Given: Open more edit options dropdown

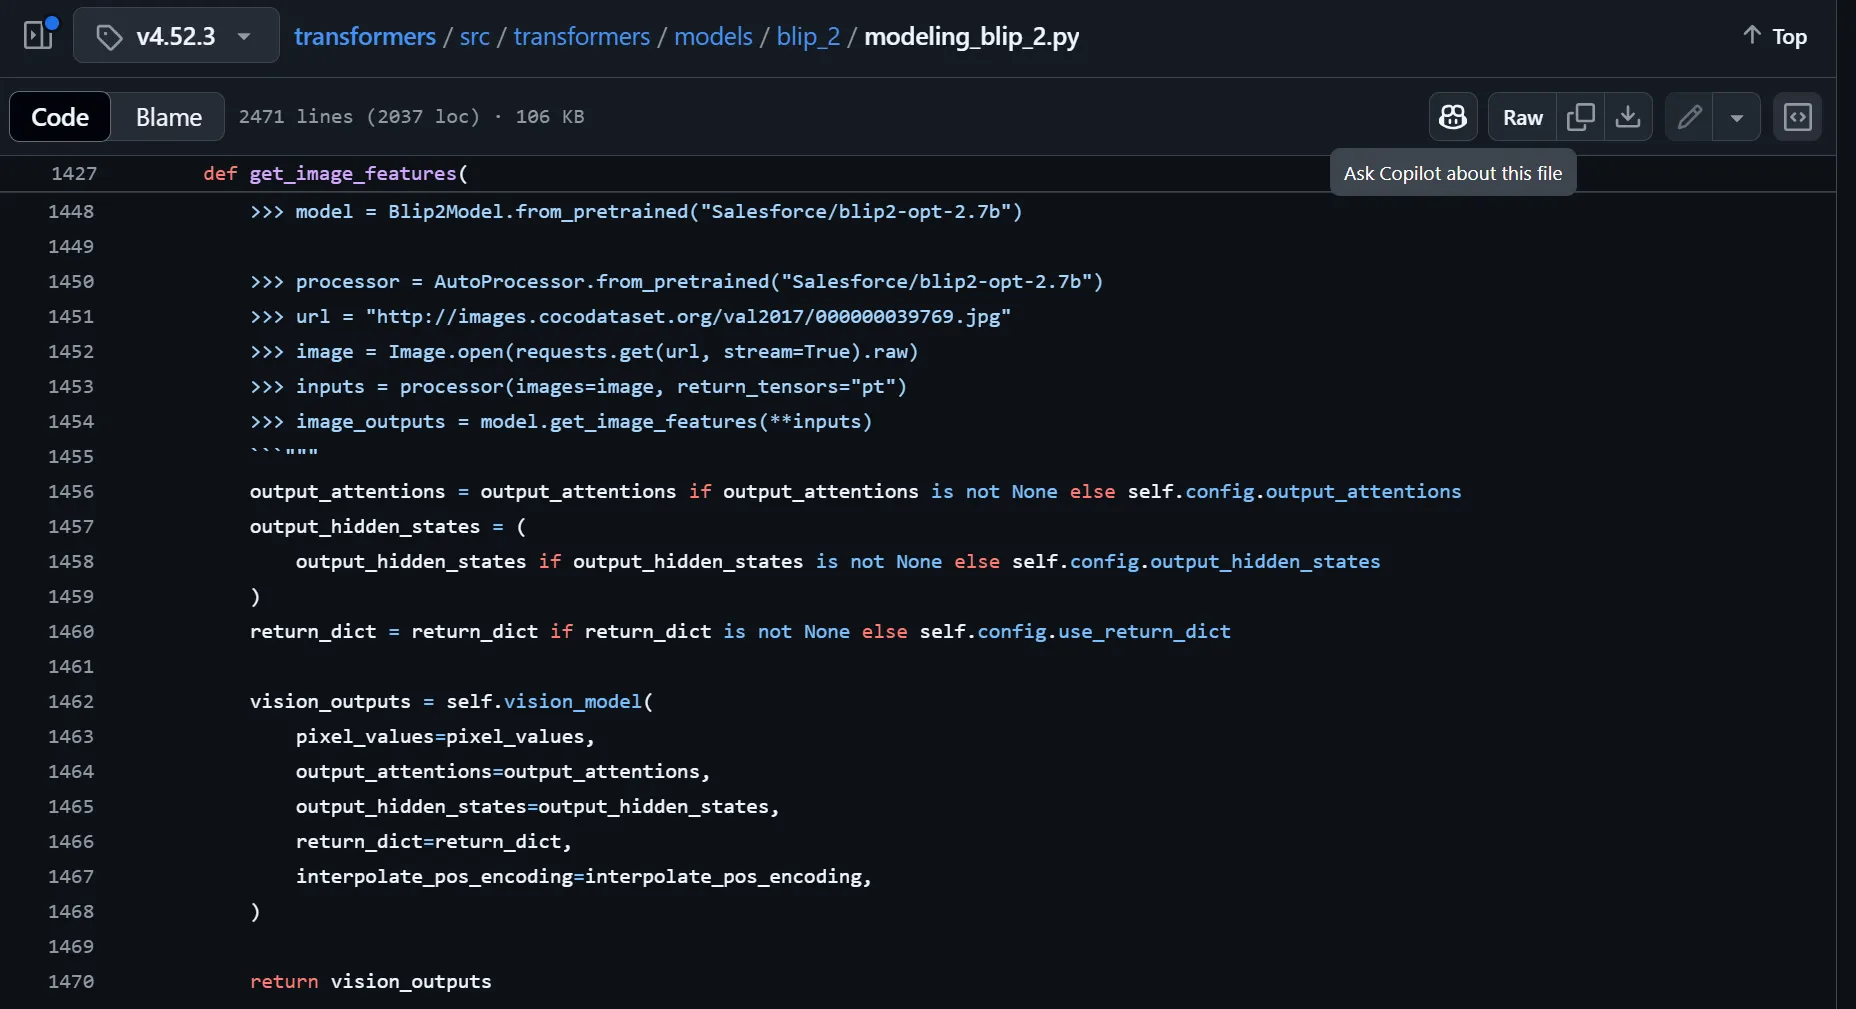Looking at the screenshot, I should pyautogui.click(x=1737, y=117).
